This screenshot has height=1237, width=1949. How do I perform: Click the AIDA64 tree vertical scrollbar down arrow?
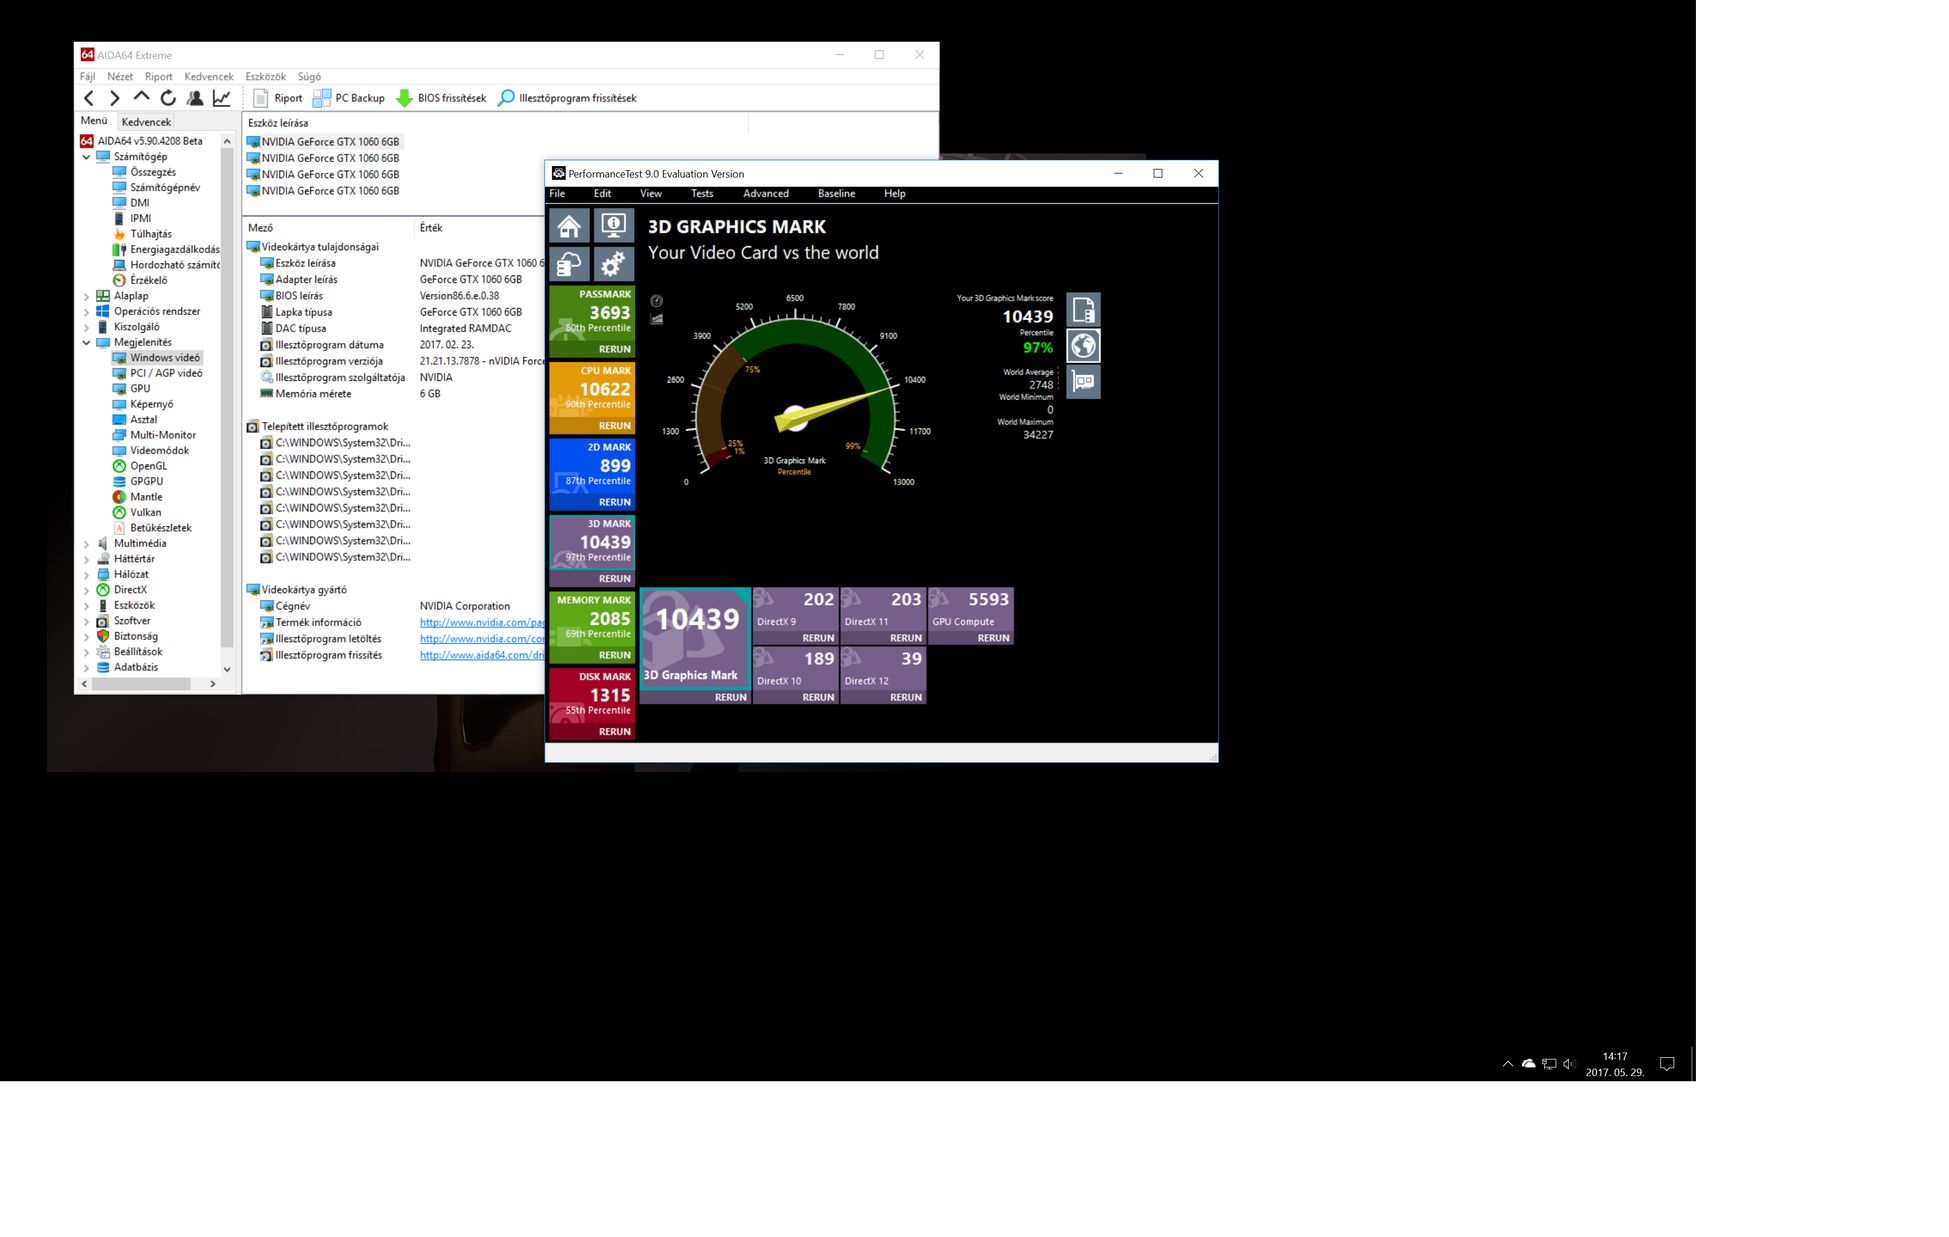pyautogui.click(x=227, y=669)
